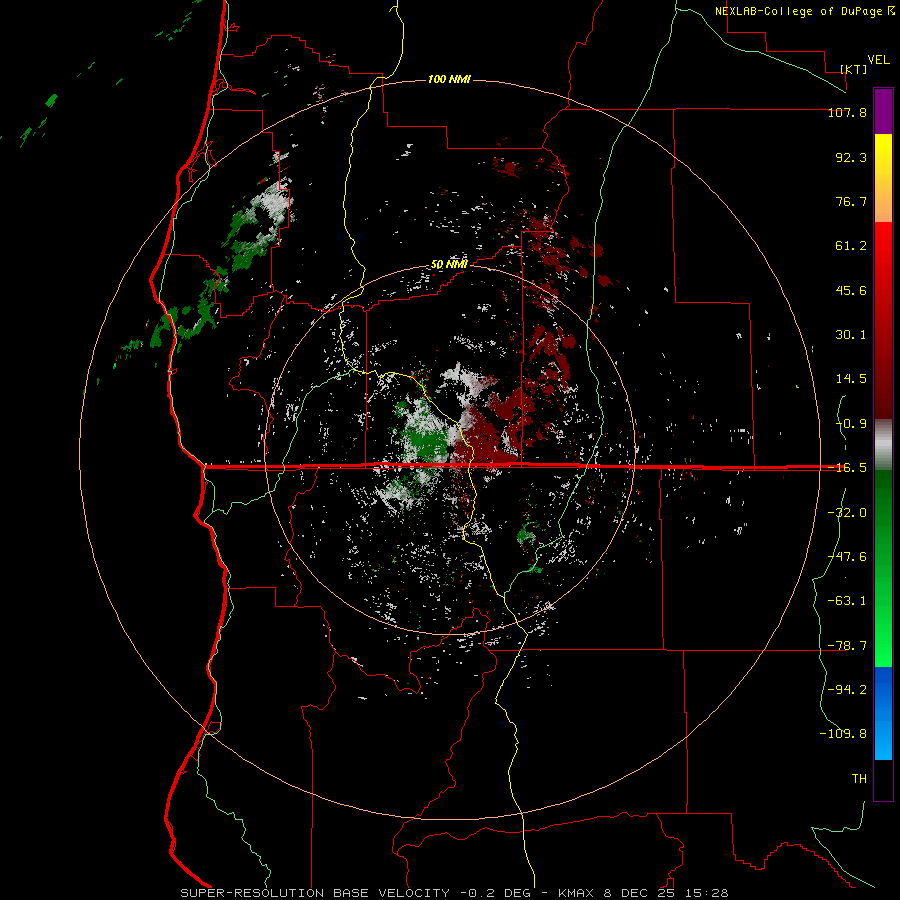Click the -78.7 value on velocity scale
Image resolution: width=900 pixels, height=900 pixels.
click(x=847, y=646)
